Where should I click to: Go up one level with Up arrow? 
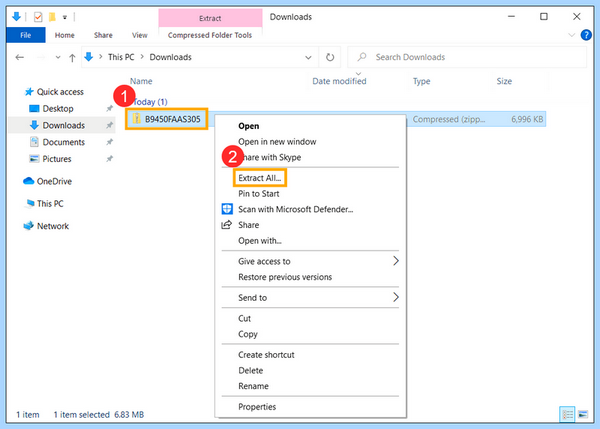click(x=72, y=58)
